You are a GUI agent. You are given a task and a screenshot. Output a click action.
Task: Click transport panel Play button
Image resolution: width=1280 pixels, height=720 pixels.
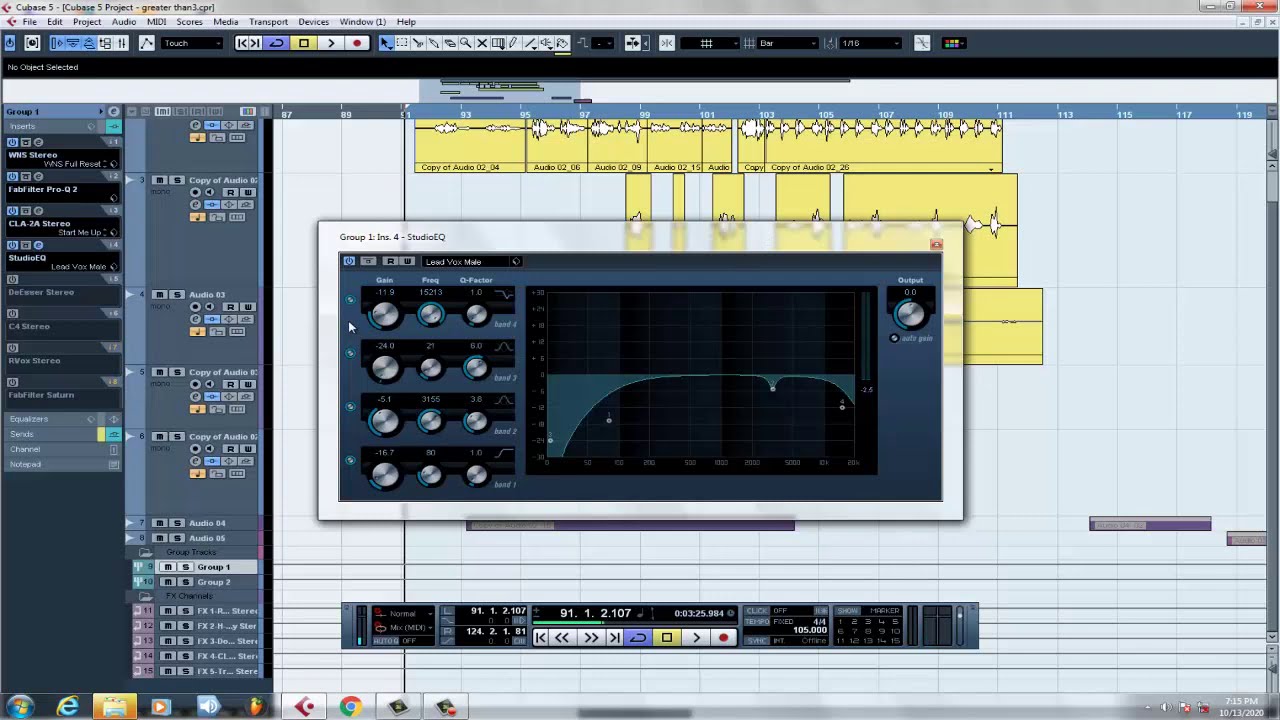point(696,637)
